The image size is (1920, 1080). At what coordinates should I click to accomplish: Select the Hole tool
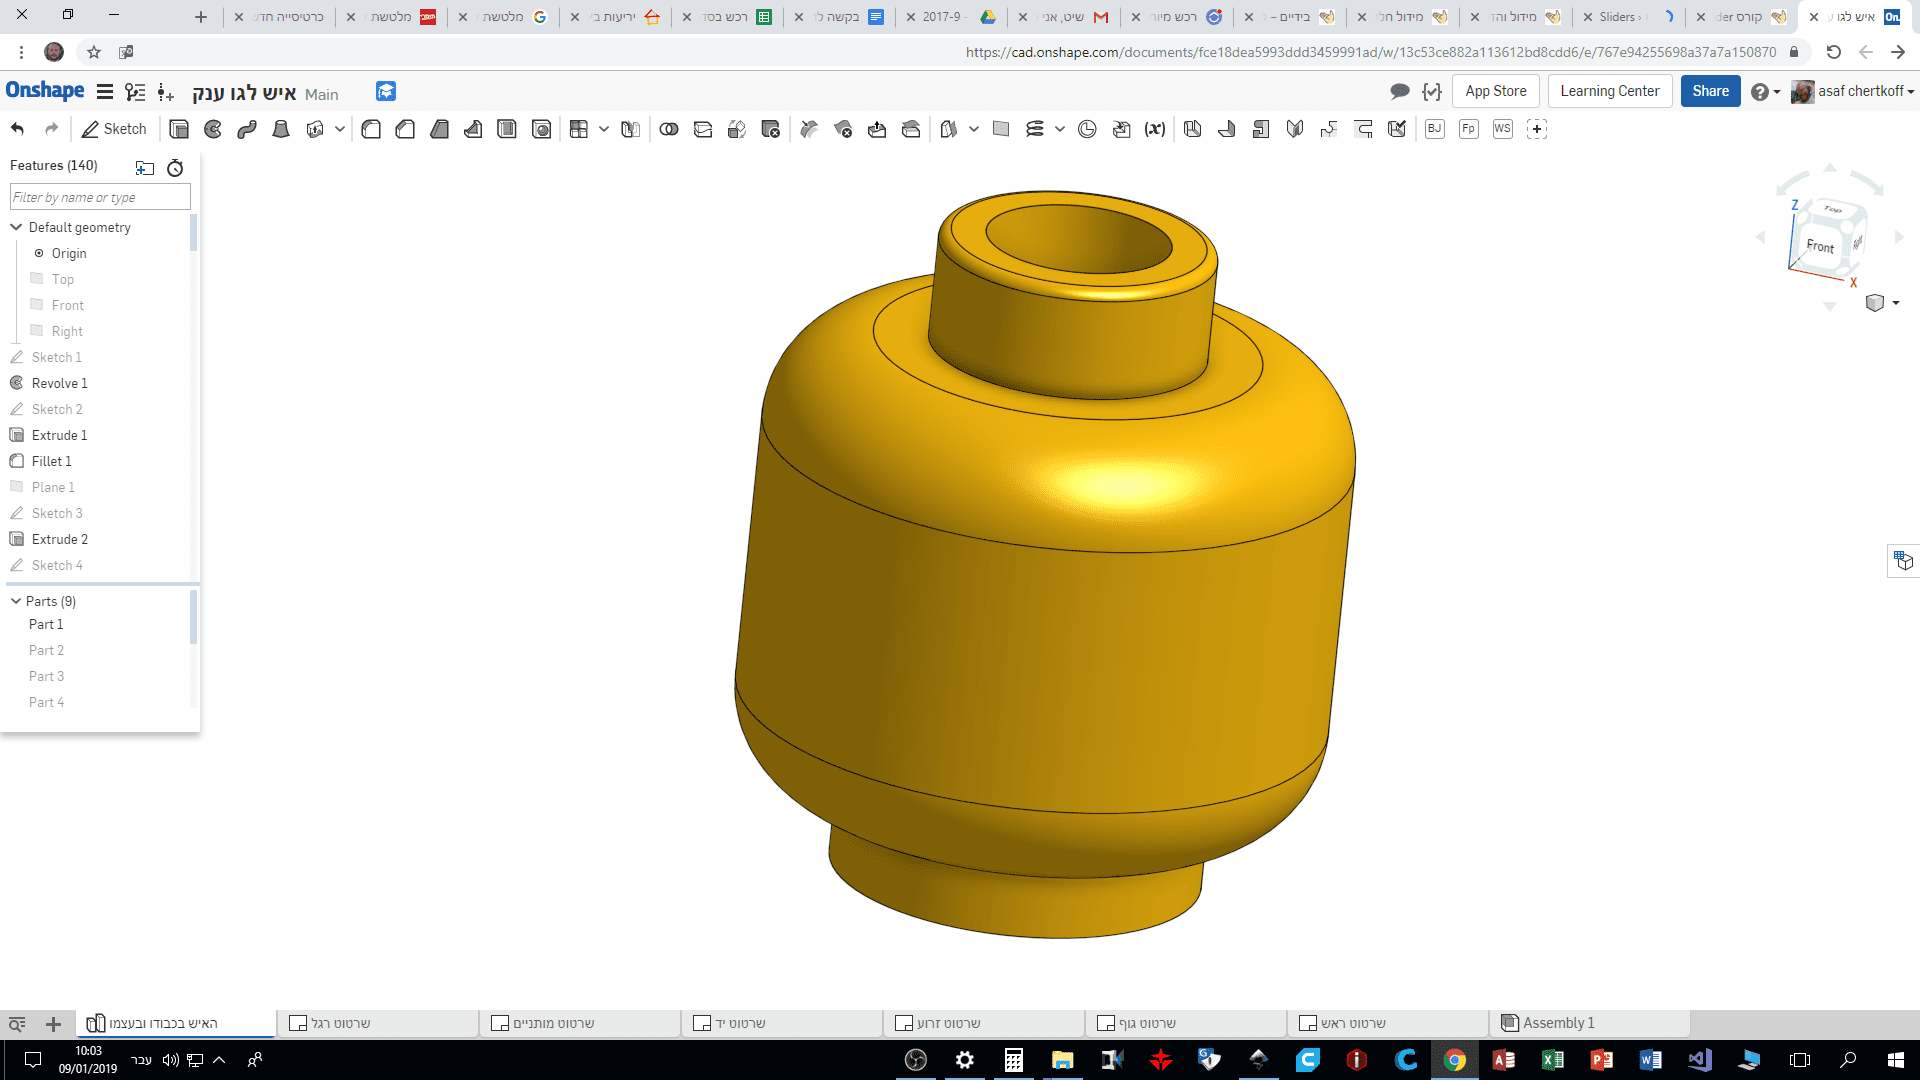[x=541, y=129]
